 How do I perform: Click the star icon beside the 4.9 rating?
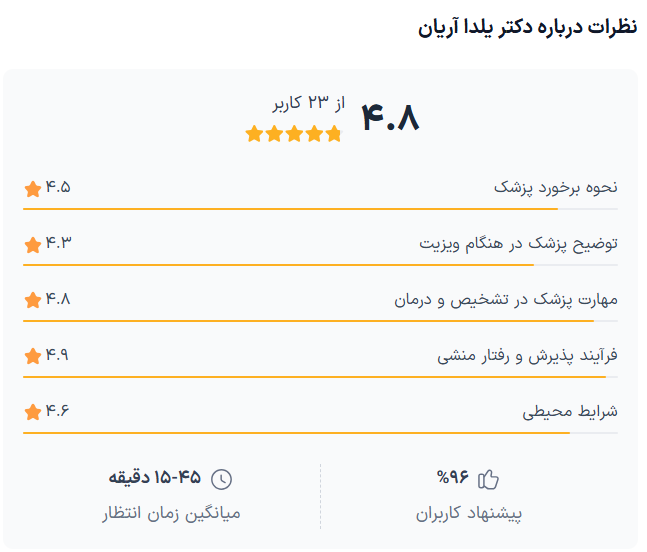32,356
